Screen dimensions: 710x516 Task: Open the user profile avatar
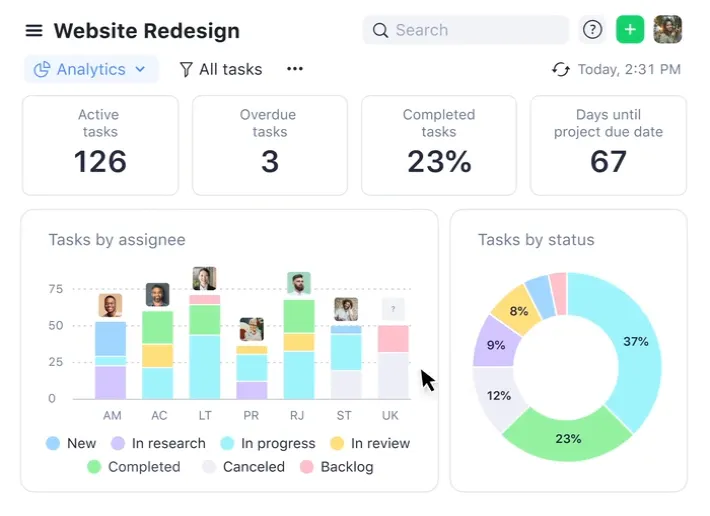[x=667, y=30]
